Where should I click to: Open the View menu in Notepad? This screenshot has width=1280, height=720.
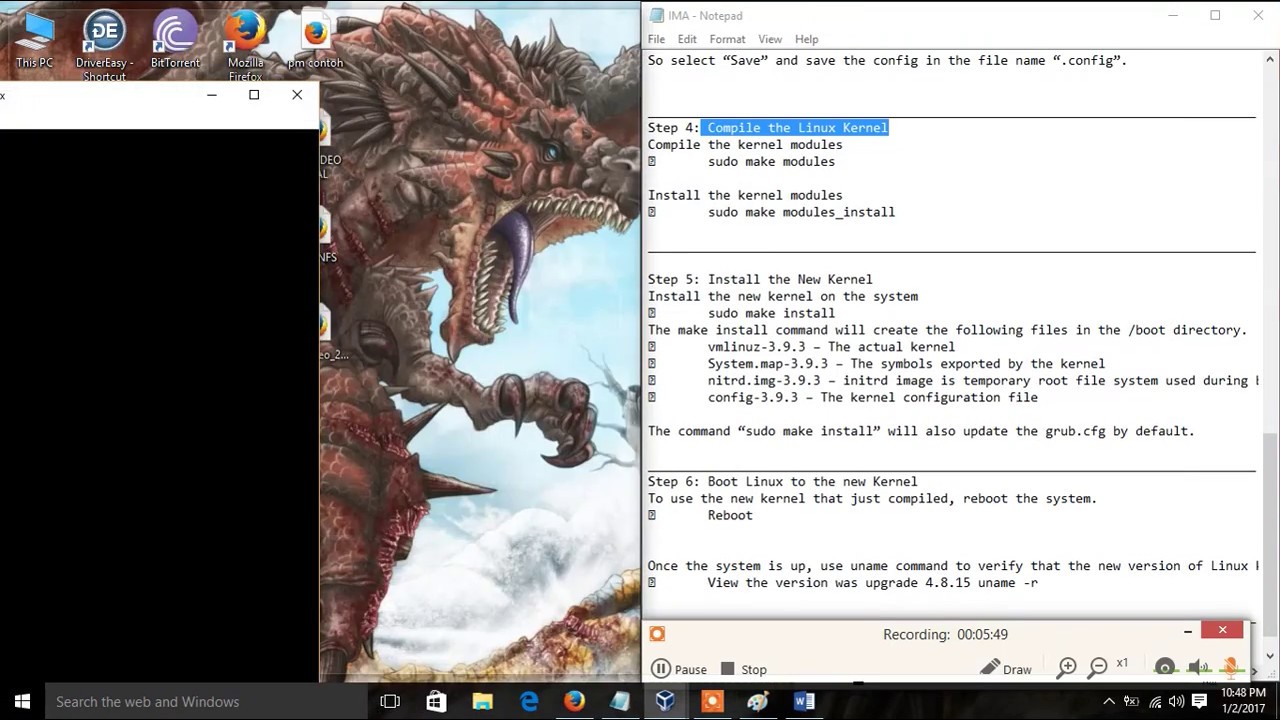(x=770, y=39)
